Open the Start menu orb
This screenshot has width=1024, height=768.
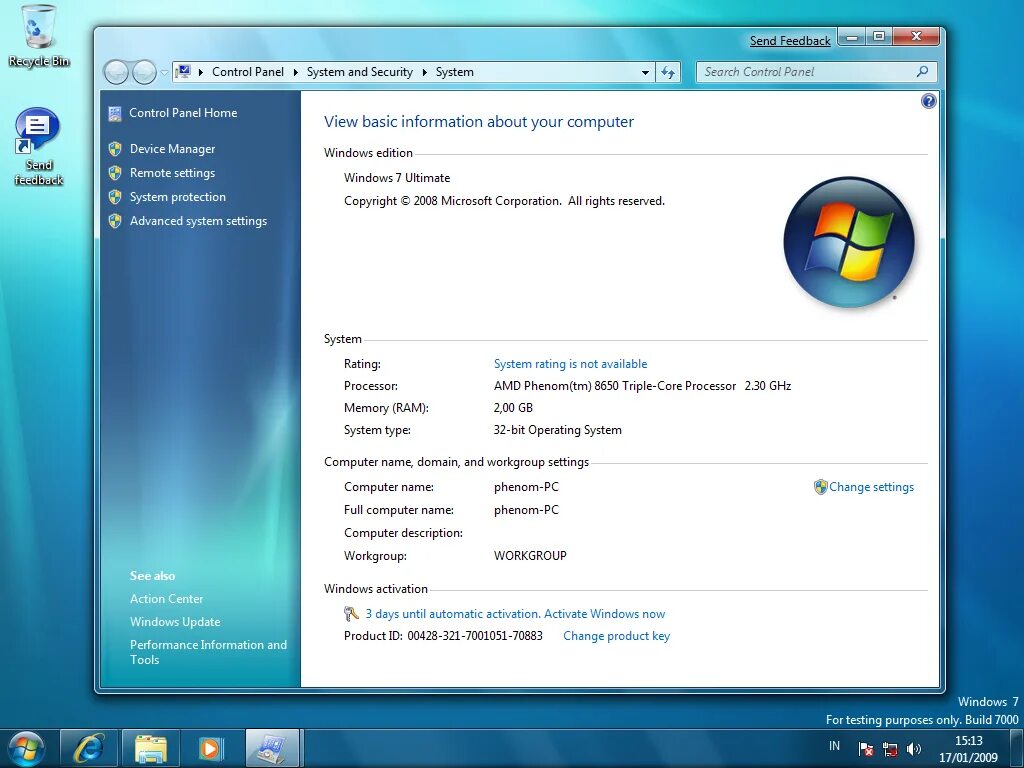pos(27,748)
